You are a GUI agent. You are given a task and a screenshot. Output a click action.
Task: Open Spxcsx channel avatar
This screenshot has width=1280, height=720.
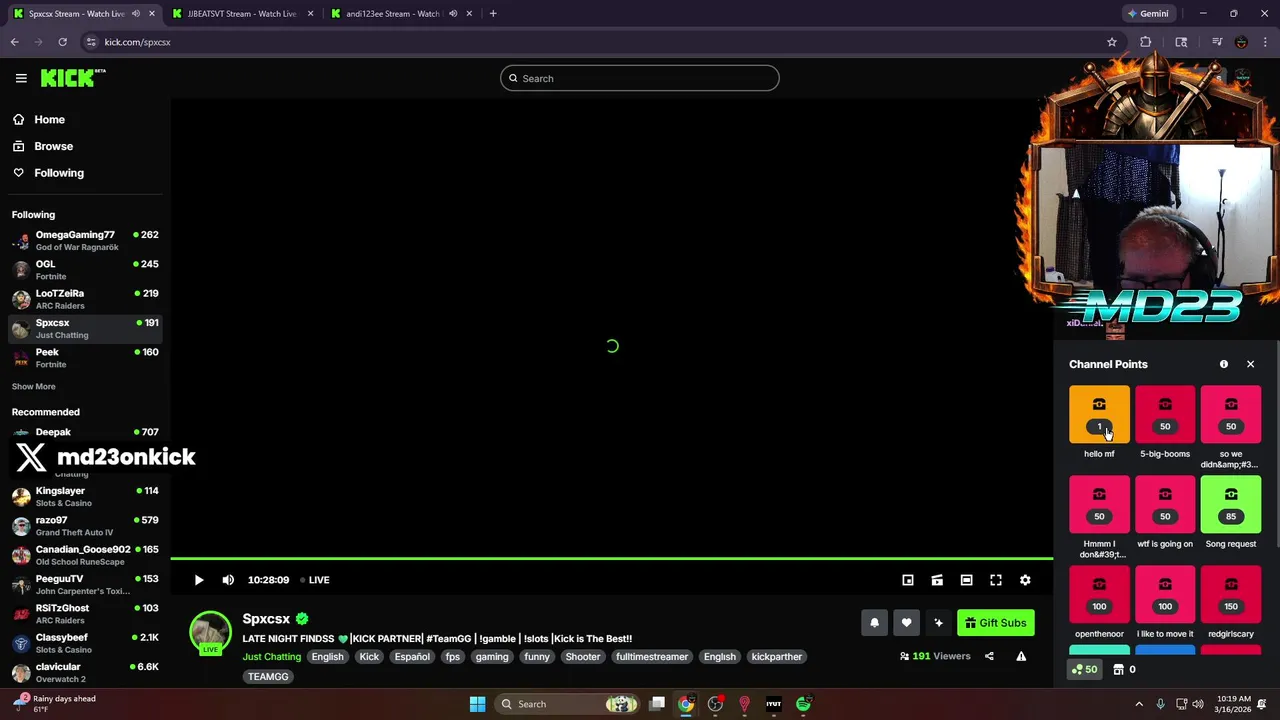tap(210, 634)
